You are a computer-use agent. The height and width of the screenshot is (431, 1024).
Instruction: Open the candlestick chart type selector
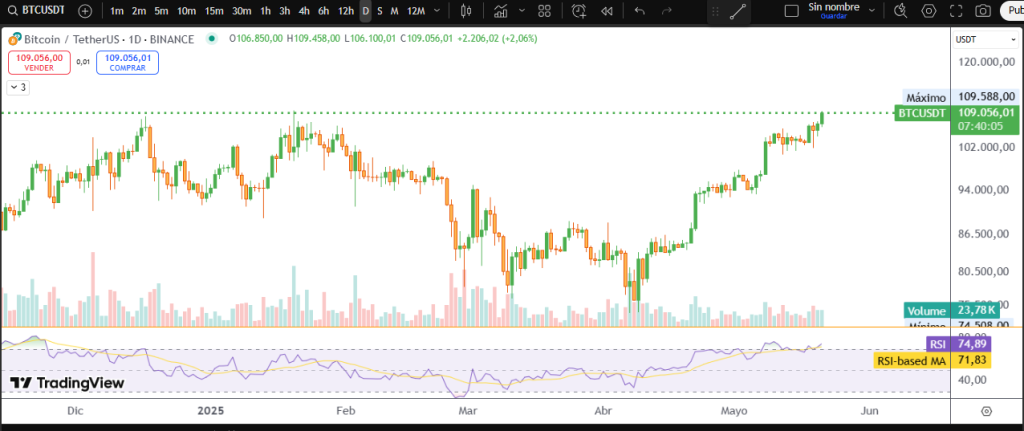pyautogui.click(x=466, y=10)
